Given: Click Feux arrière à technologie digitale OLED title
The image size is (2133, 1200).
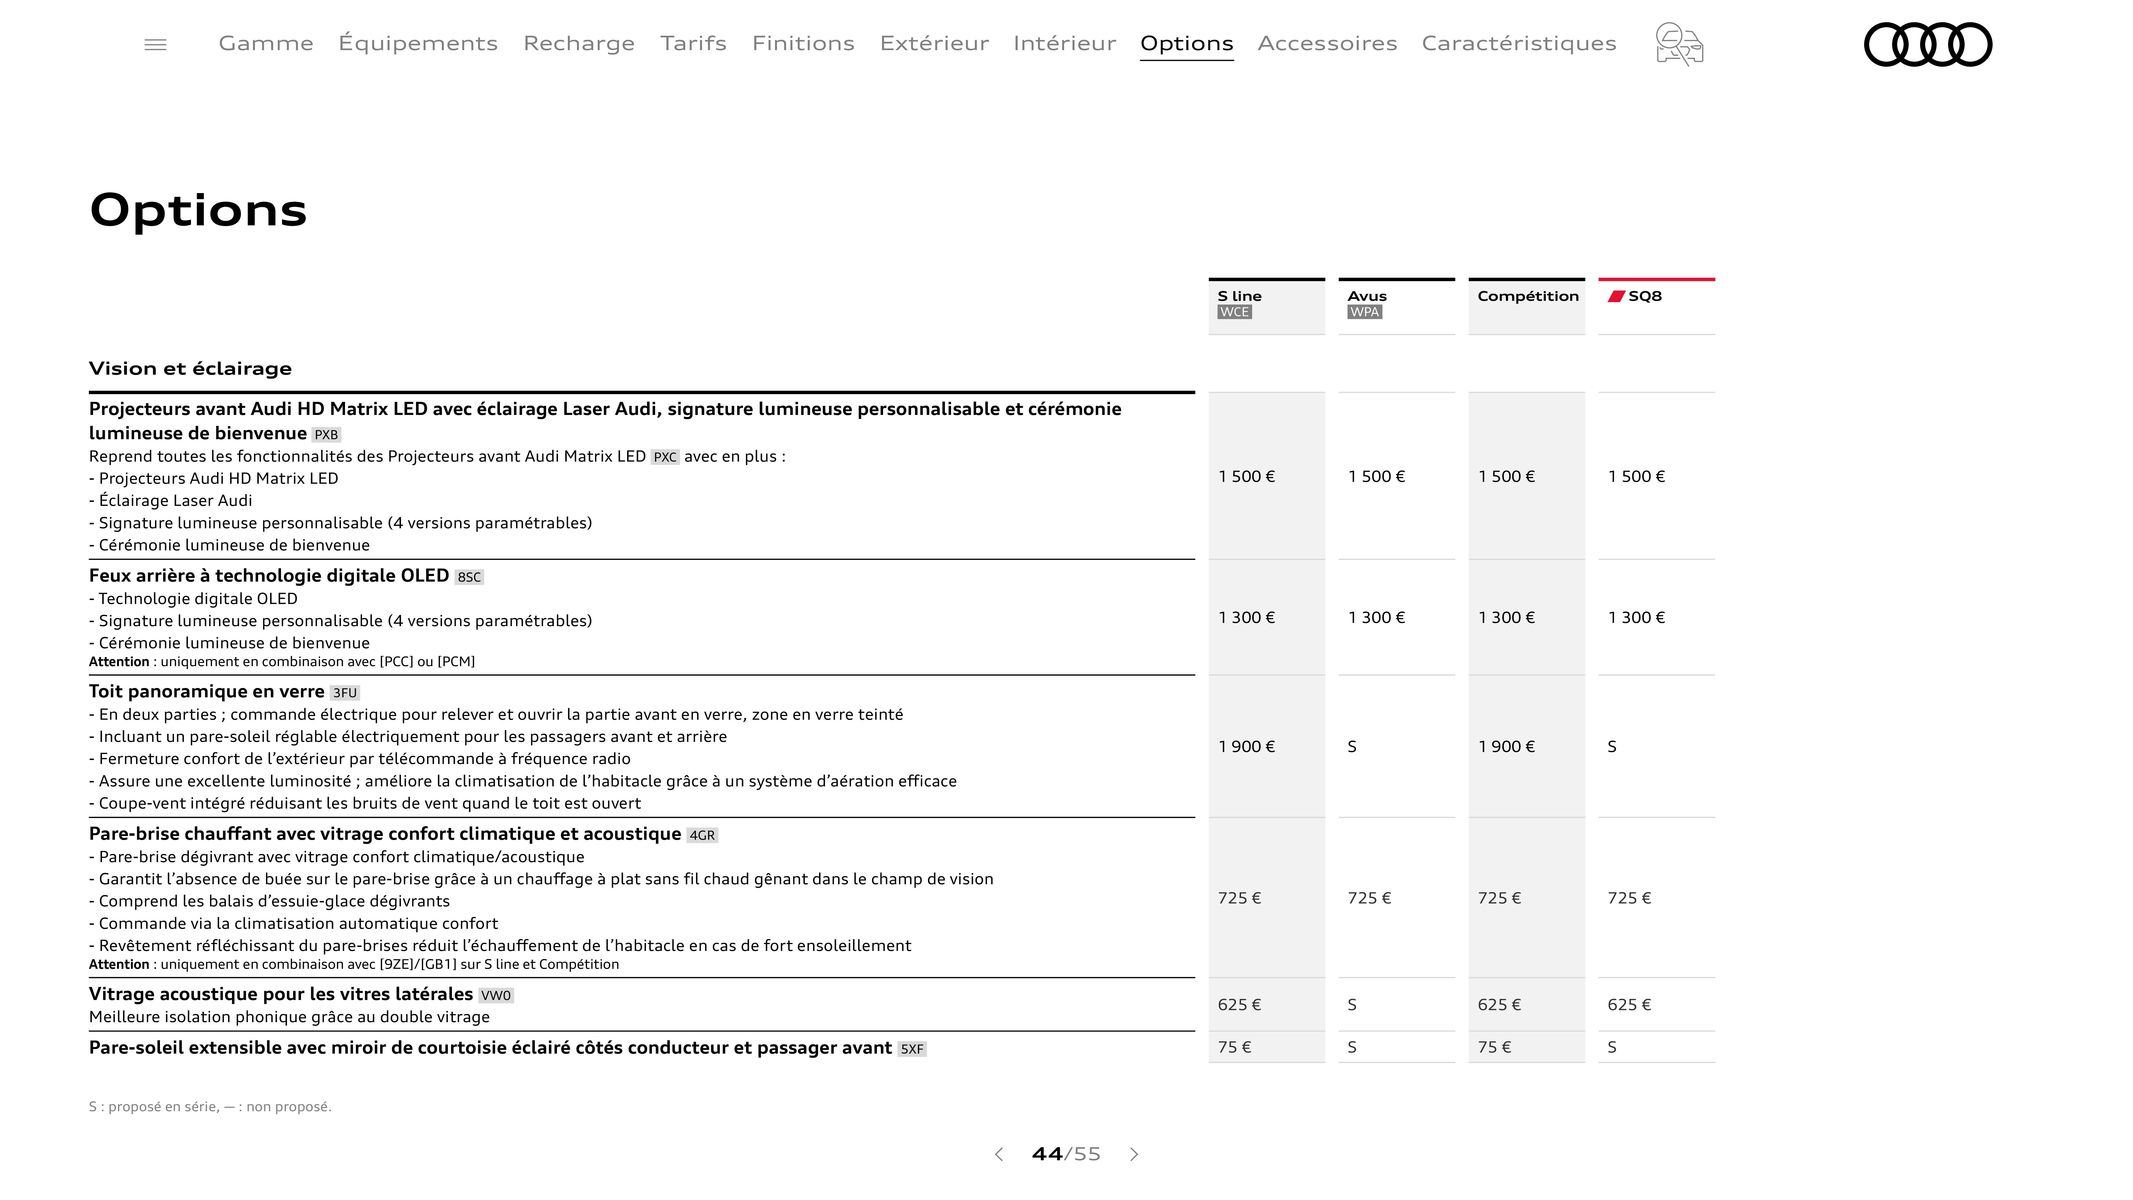Looking at the screenshot, I should (269, 576).
